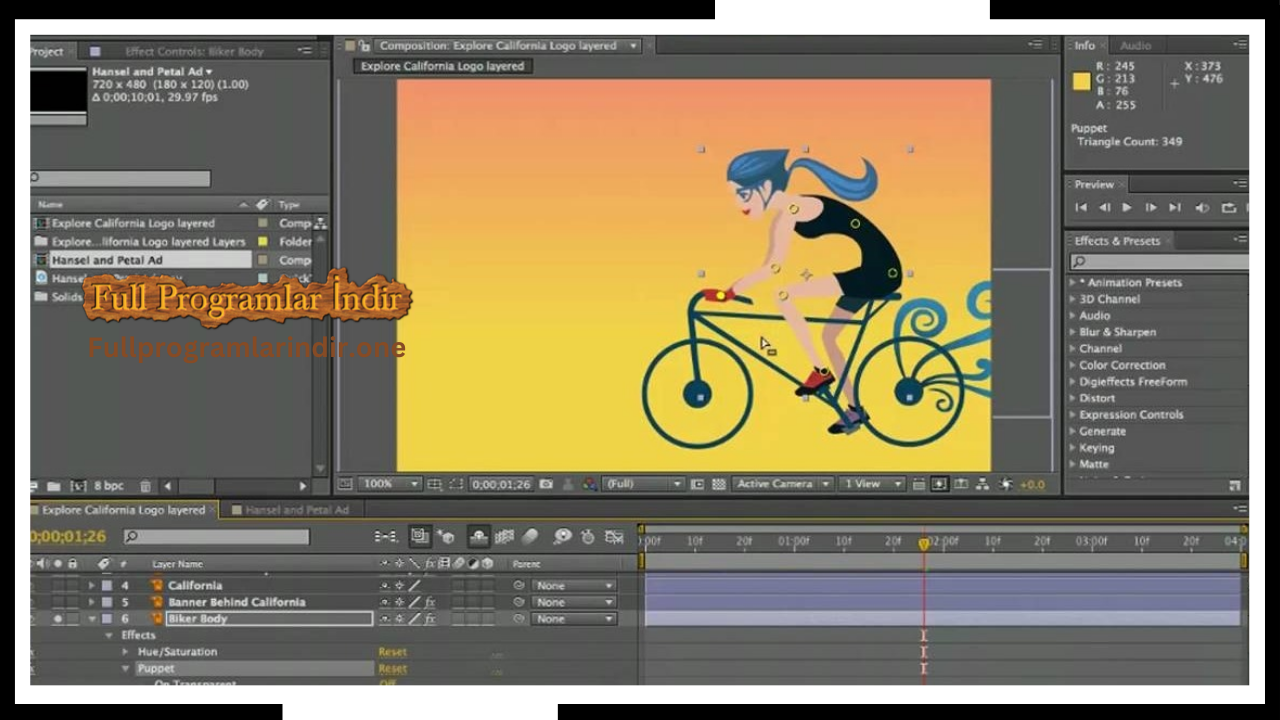
Task: Enable motion blur icon in timeline toolbar
Action: click(x=530, y=537)
